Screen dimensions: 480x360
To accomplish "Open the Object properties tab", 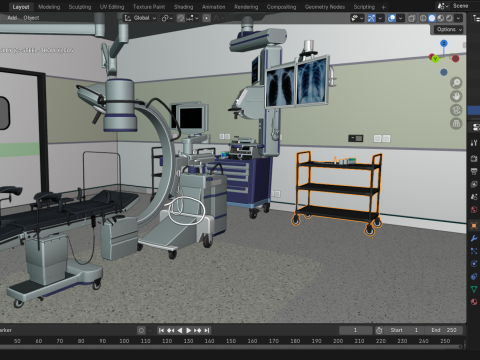I will 474,226.
